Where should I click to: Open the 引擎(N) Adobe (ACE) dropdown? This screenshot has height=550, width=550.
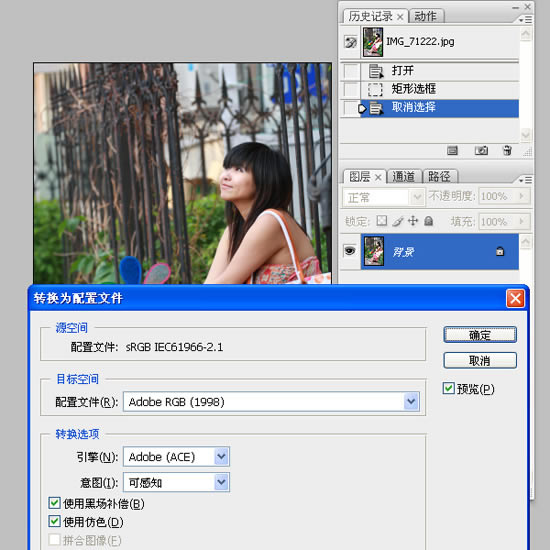tap(221, 456)
